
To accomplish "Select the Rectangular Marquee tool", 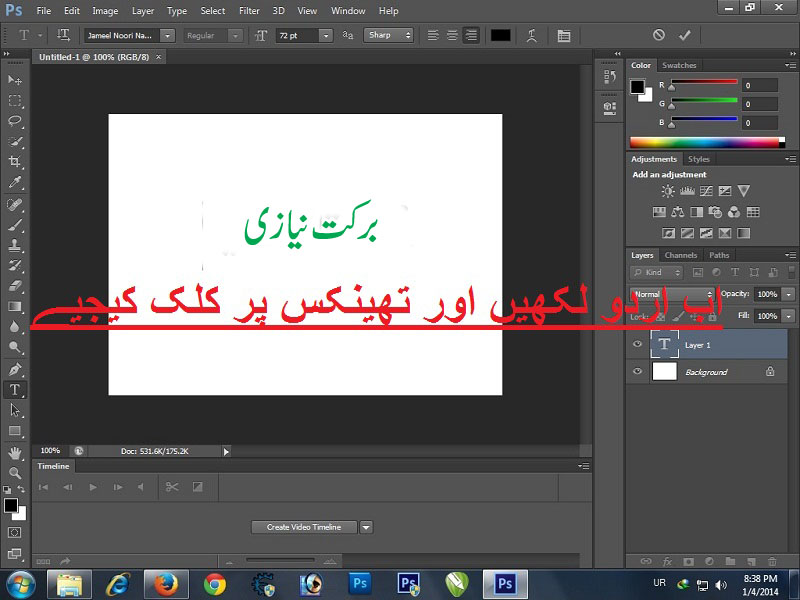I will point(15,101).
